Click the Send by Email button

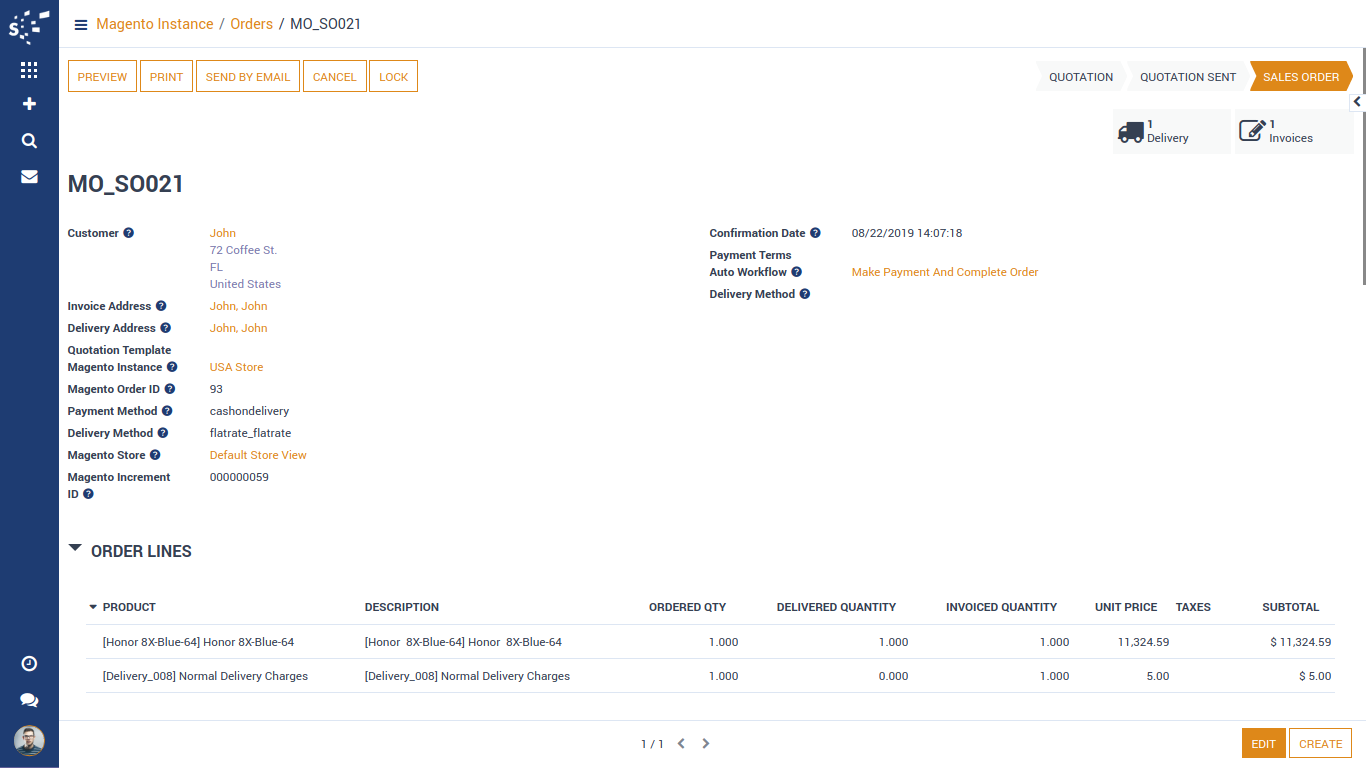(248, 77)
